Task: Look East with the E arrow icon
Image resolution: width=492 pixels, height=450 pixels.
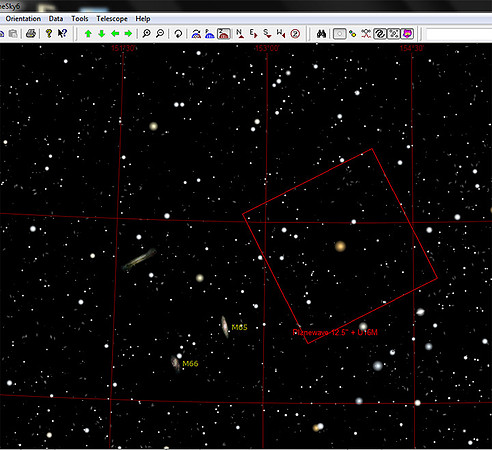Action: pos(254,34)
